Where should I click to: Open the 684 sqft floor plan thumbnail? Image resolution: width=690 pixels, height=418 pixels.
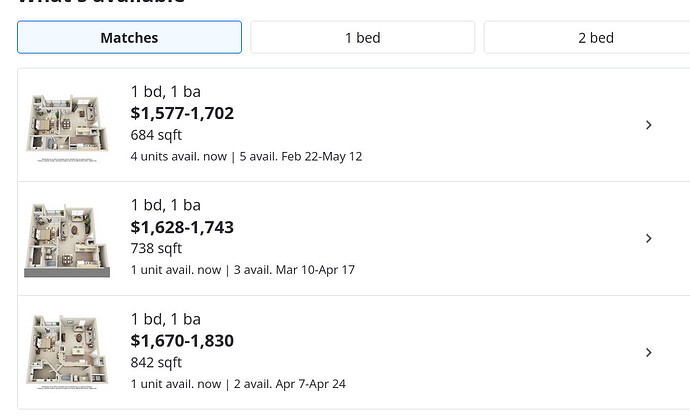click(x=67, y=127)
